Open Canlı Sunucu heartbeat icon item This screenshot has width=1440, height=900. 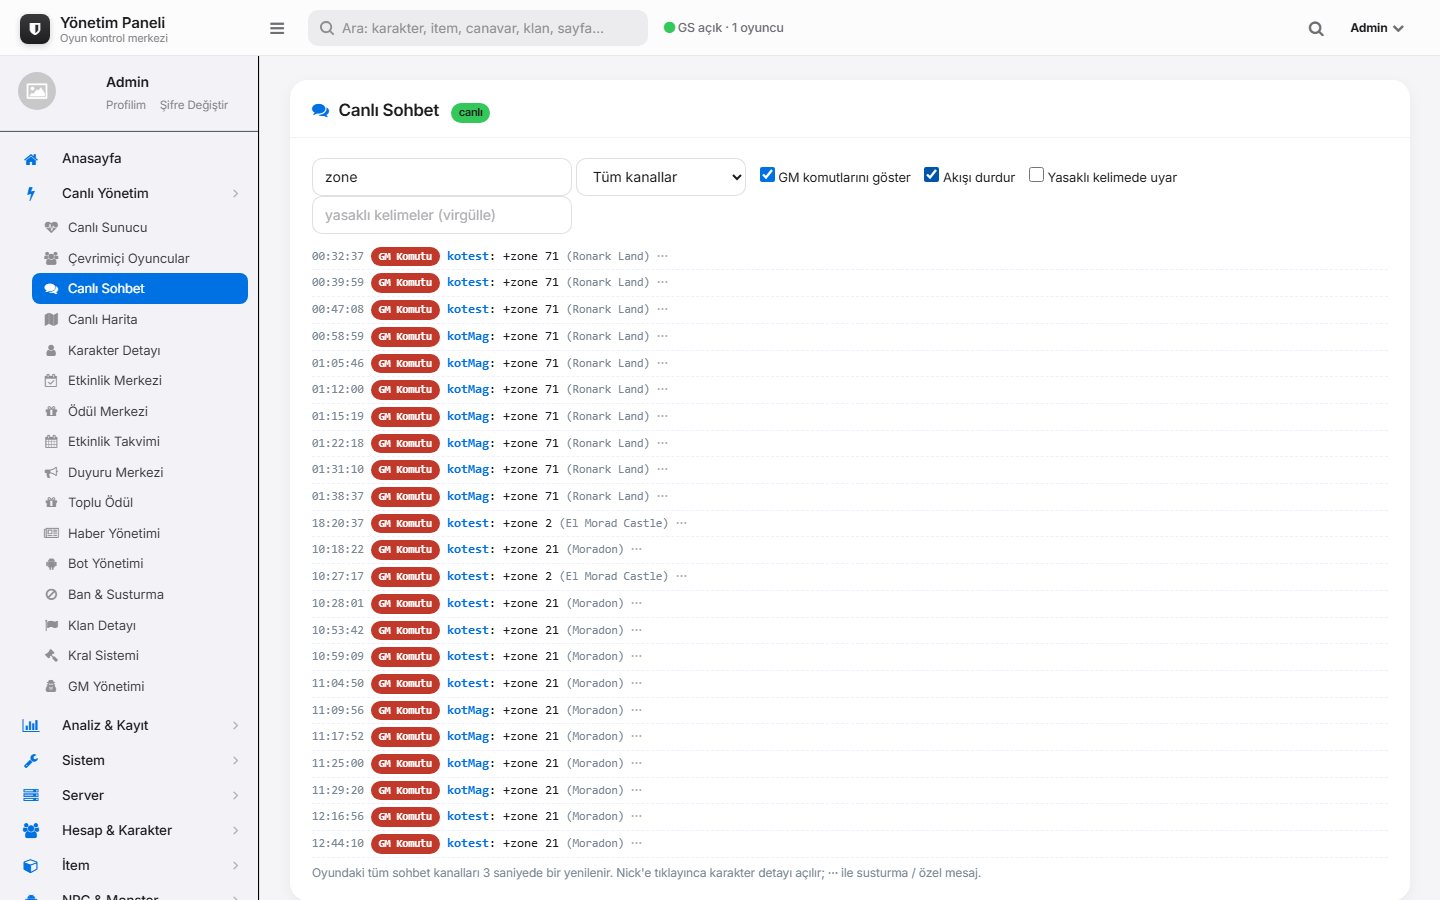coord(51,227)
